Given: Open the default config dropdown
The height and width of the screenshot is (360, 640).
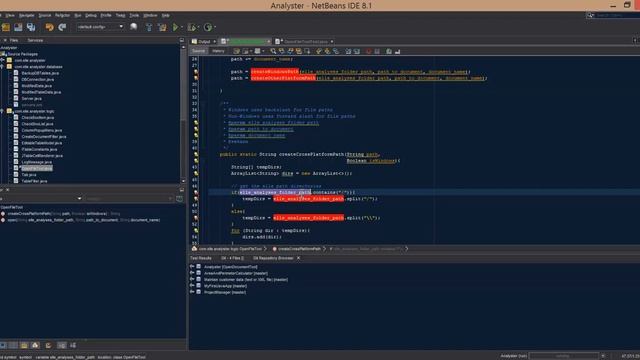Looking at the screenshot, I should click(100, 27).
